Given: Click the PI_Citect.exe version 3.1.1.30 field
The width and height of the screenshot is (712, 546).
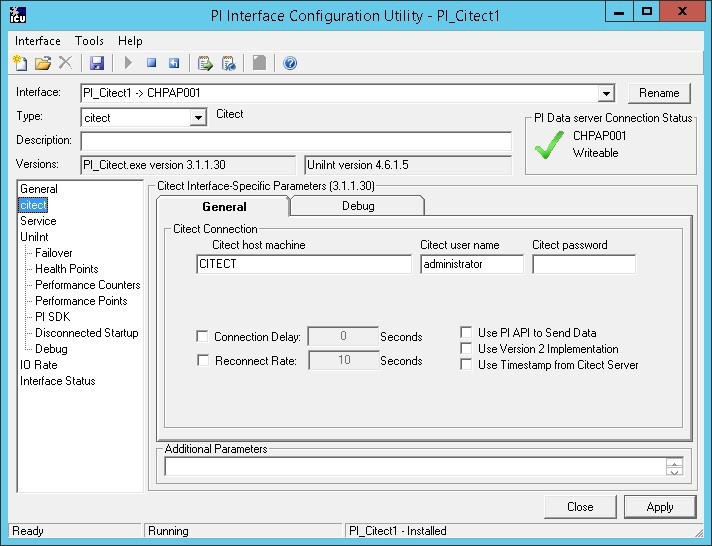Looking at the screenshot, I should click(x=188, y=165).
